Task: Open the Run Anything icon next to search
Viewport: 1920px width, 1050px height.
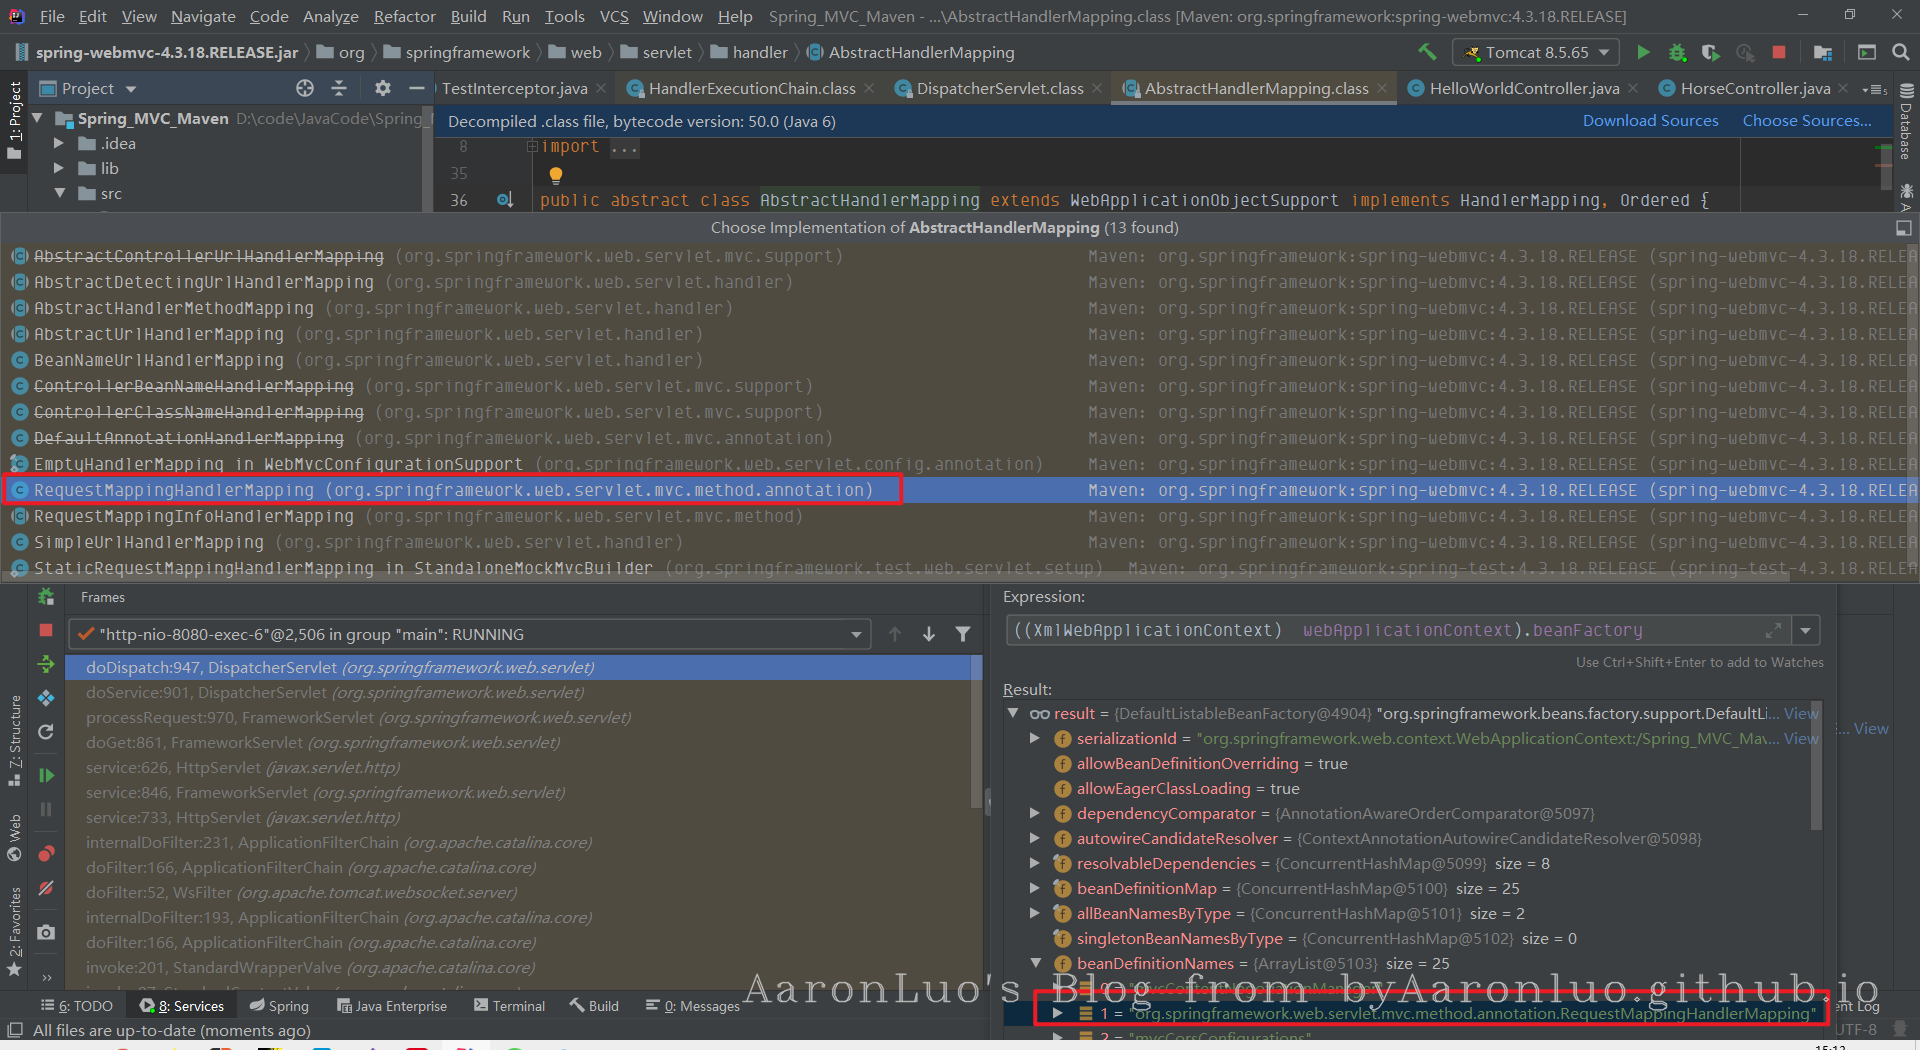Action: point(1866,52)
